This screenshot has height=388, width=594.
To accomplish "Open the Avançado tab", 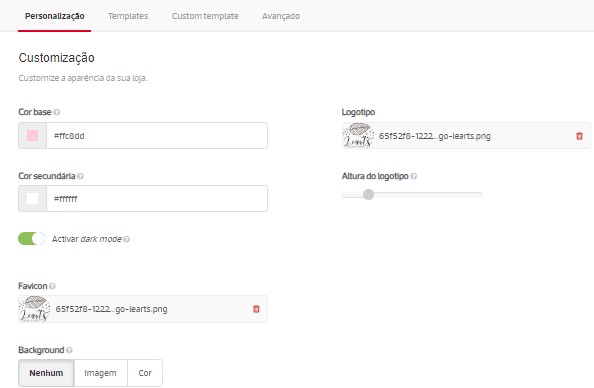I will coord(281,16).
